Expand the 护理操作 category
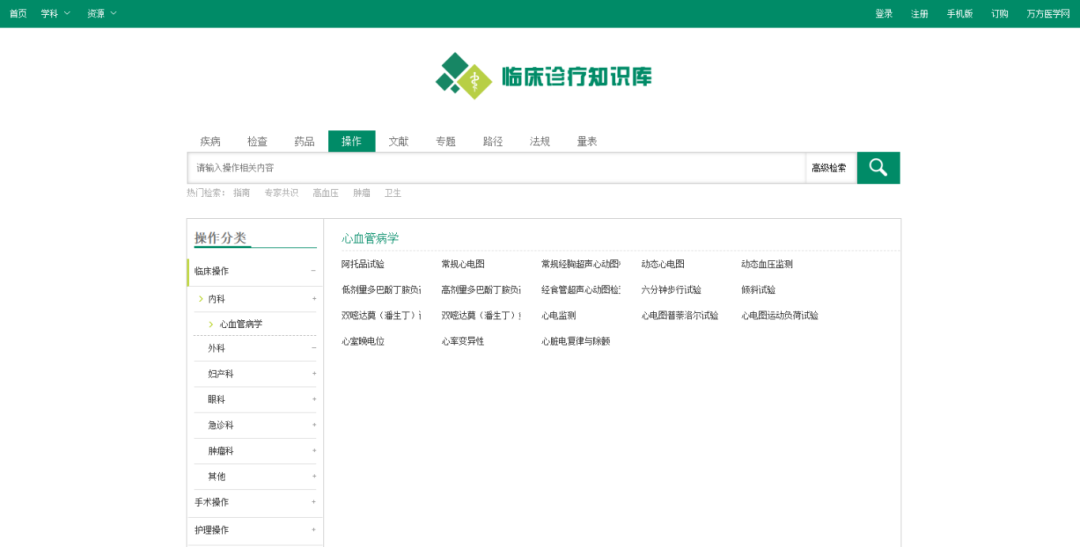This screenshot has width=1080, height=547. coord(314,530)
